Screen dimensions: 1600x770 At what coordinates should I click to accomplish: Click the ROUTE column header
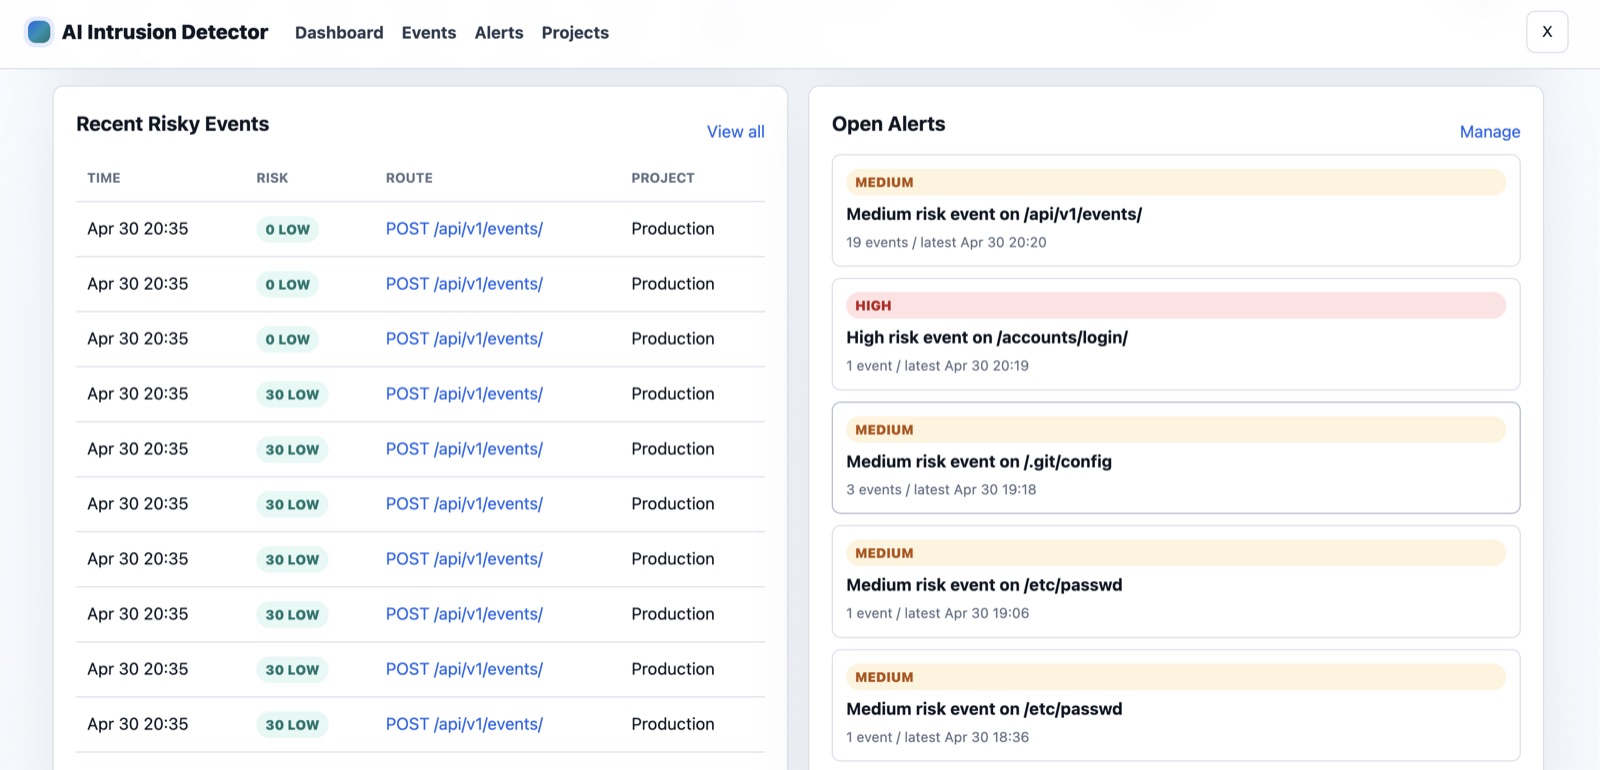[409, 178]
